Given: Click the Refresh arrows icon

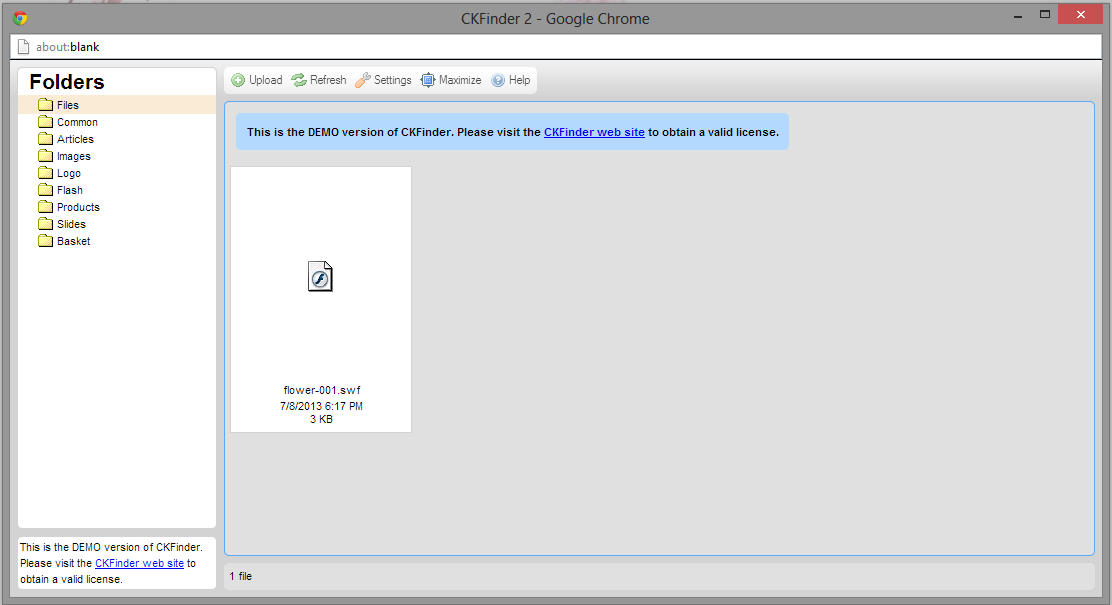Looking at the screenshot, I should click(x=299, y=80).
